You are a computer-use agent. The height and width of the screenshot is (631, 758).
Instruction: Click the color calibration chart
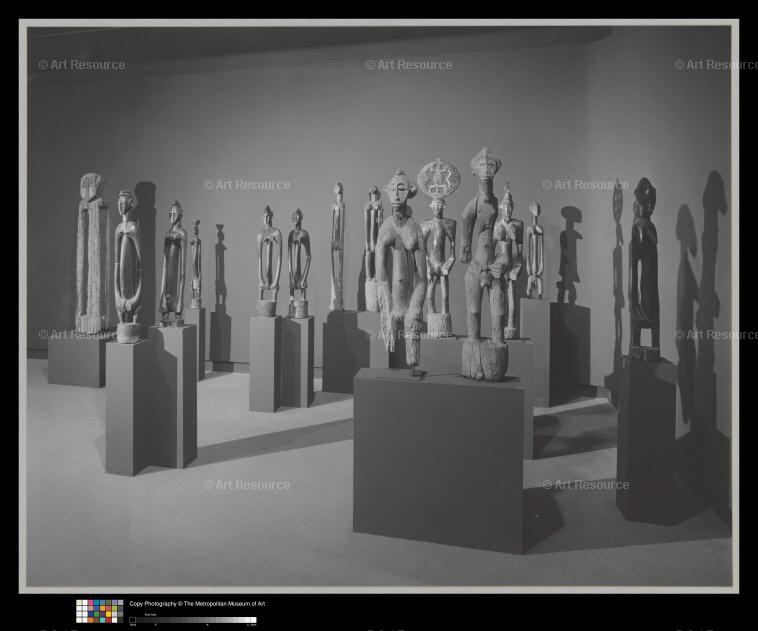tap(100, 611)
